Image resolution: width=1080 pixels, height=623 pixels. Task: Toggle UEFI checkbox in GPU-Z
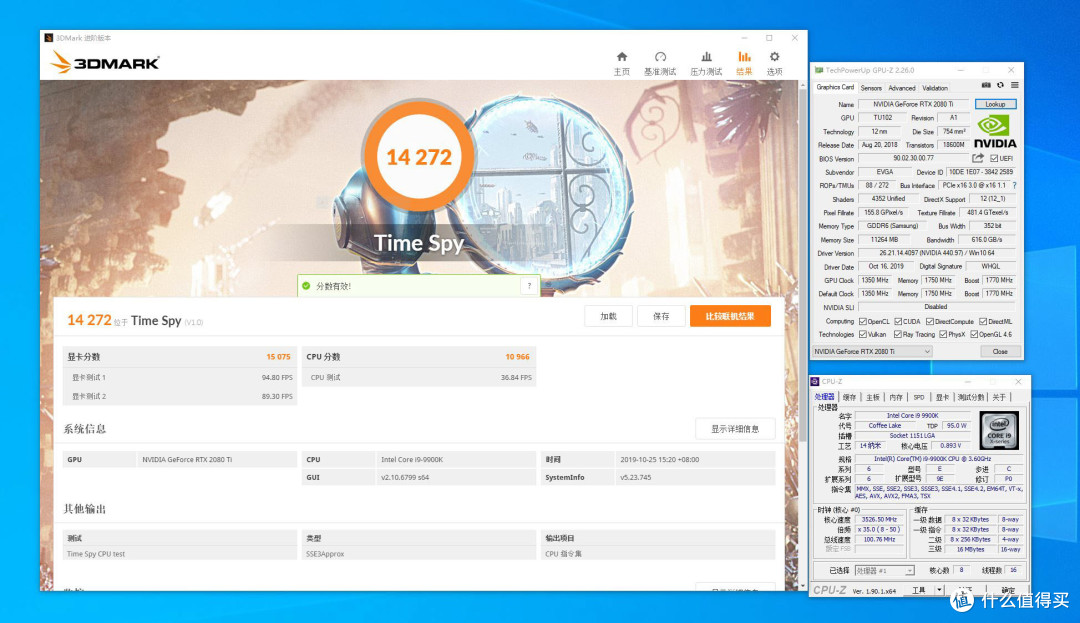pos(994,158)
